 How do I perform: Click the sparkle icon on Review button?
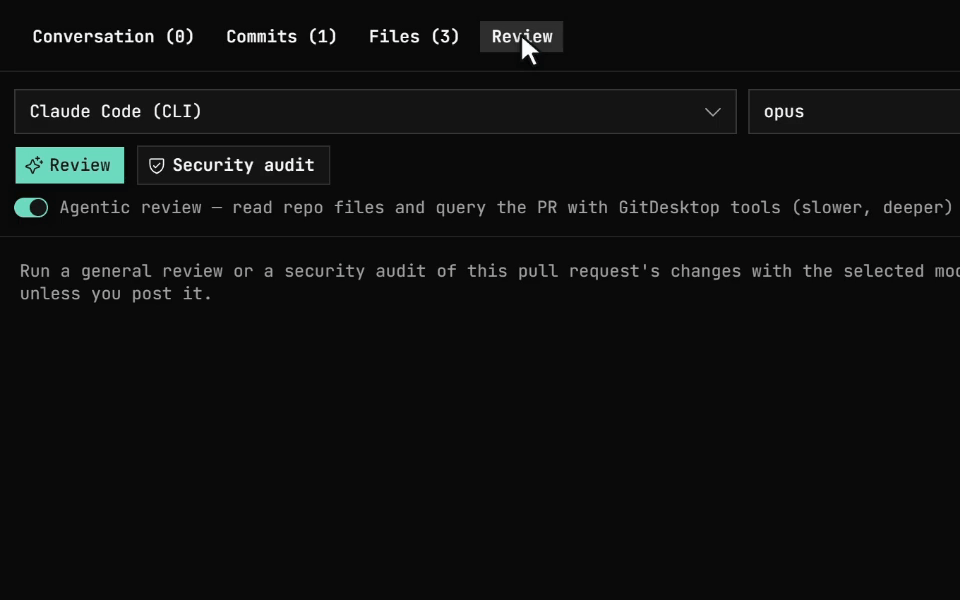coord(34,165)
